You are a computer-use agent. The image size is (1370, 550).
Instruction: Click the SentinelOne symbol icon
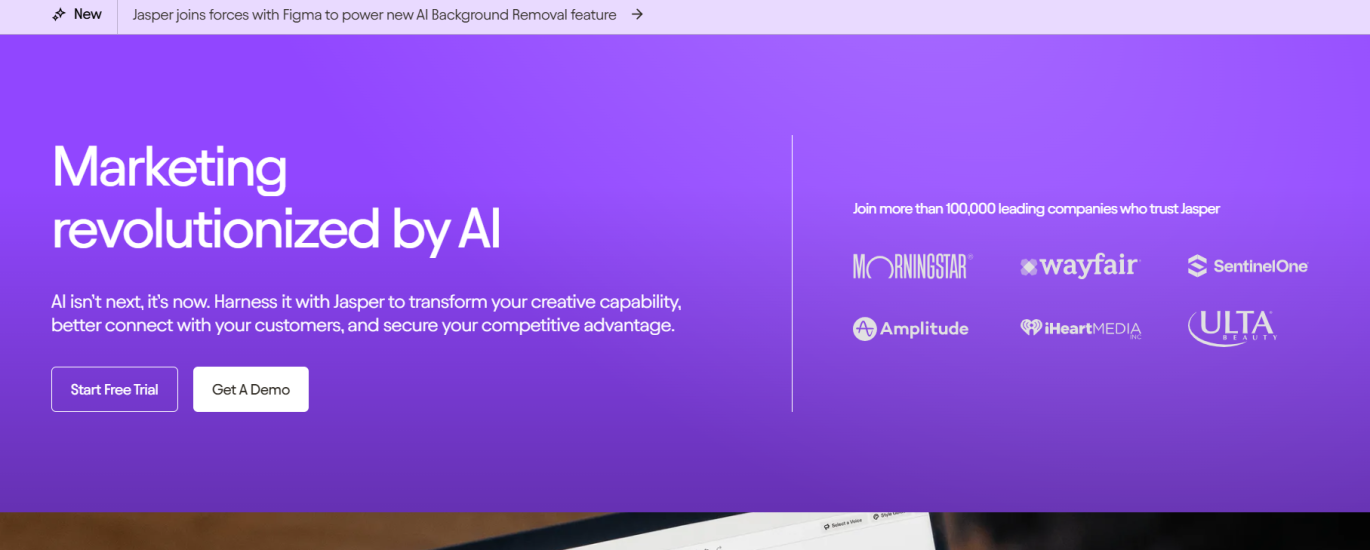(1197, 266)
